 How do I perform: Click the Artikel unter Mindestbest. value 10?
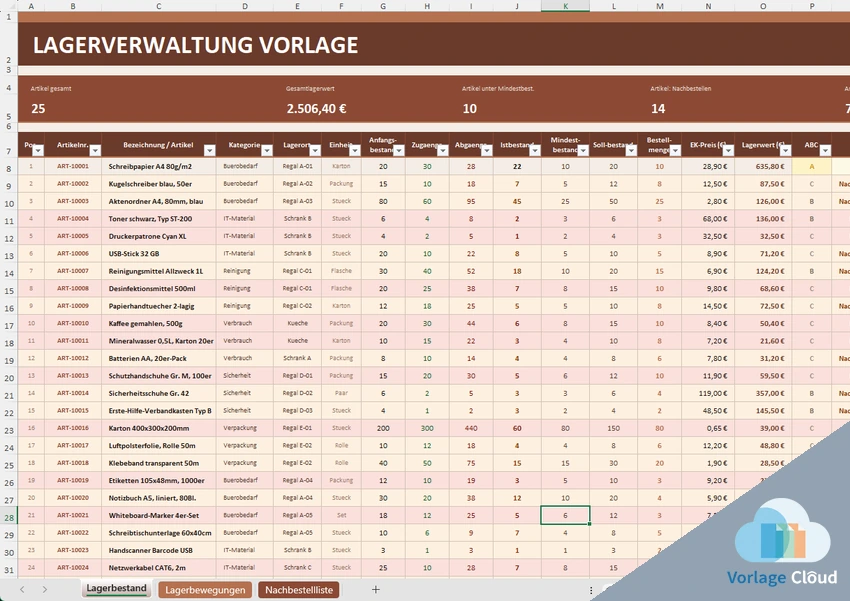tap(469, 109)
